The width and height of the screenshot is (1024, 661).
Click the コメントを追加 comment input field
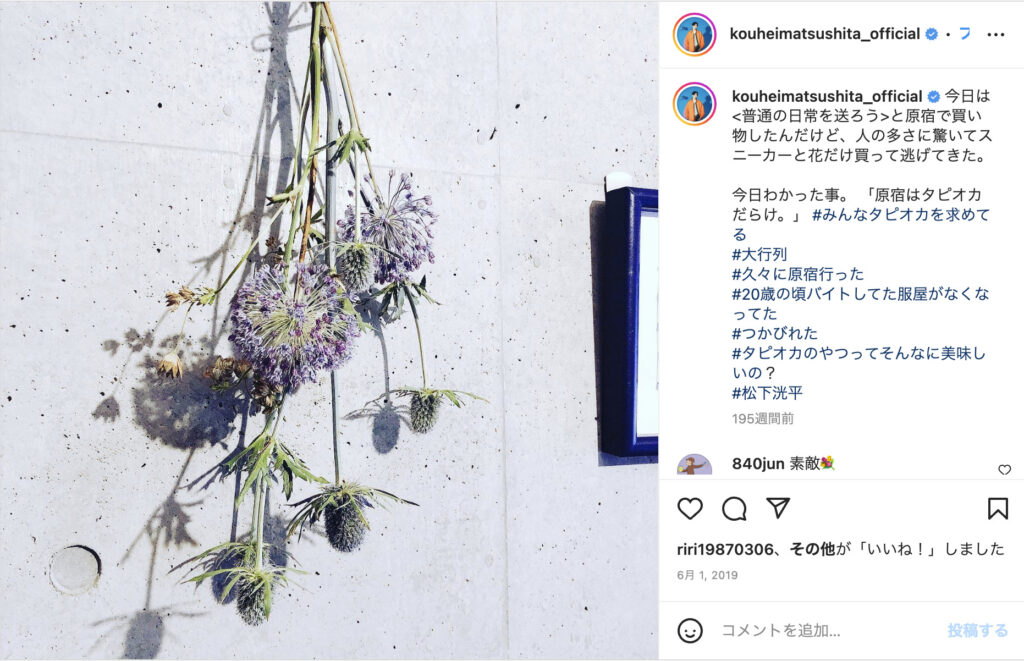click(x=829, y=630)
